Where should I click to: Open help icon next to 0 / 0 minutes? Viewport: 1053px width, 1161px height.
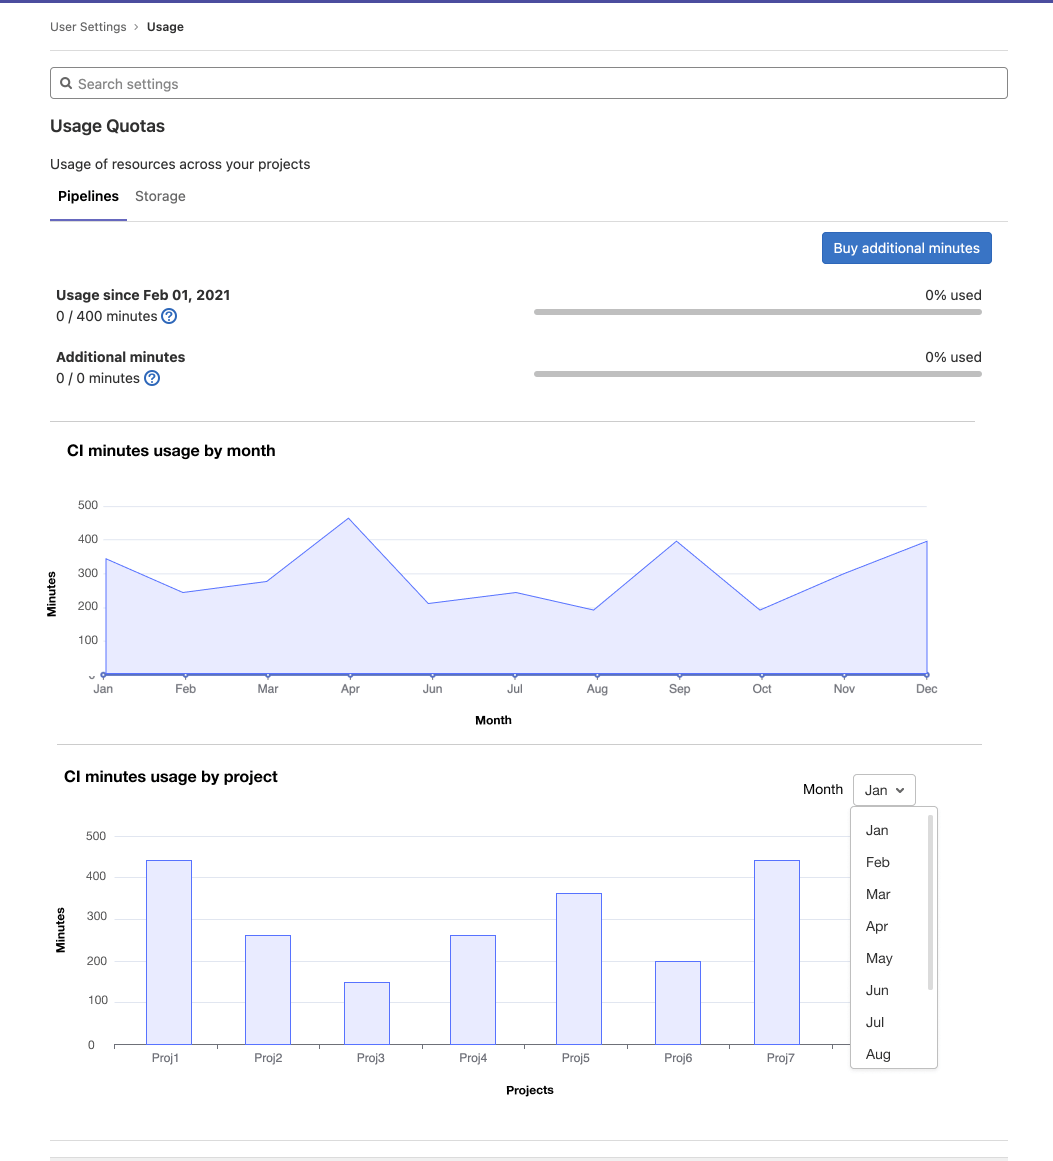[x=151, y=378]
